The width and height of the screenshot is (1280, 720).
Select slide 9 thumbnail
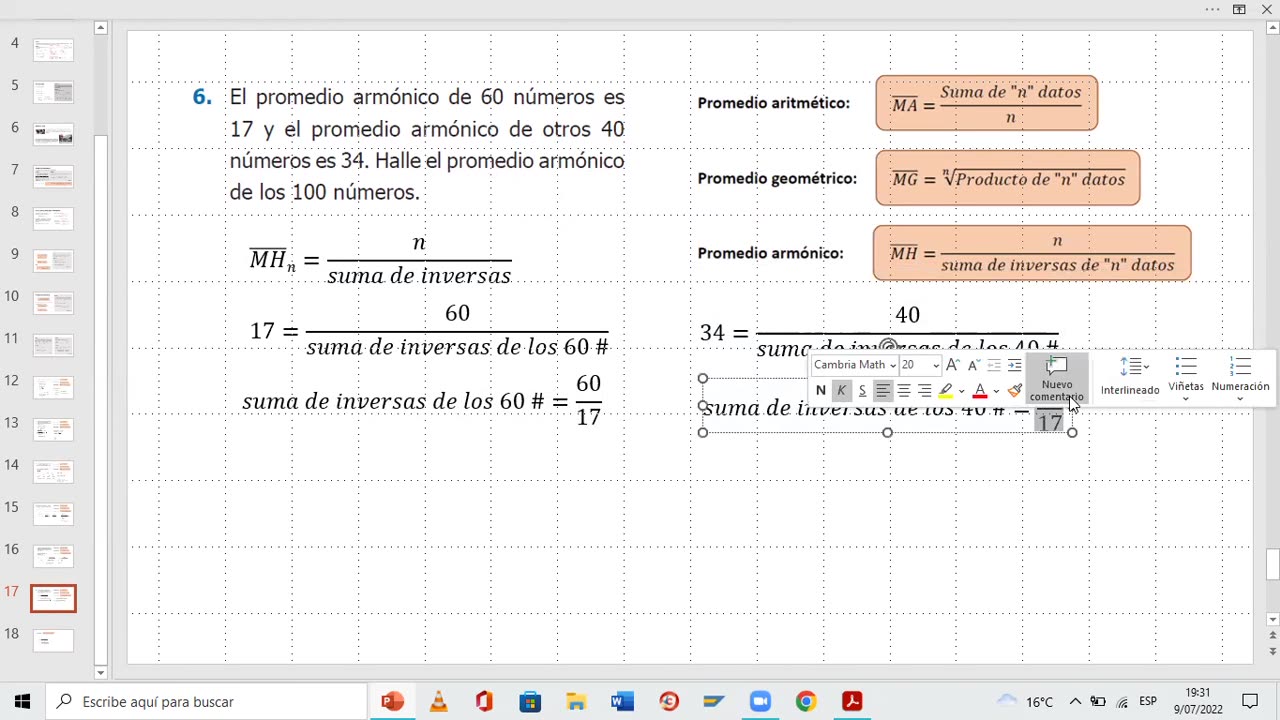point(54,261)
